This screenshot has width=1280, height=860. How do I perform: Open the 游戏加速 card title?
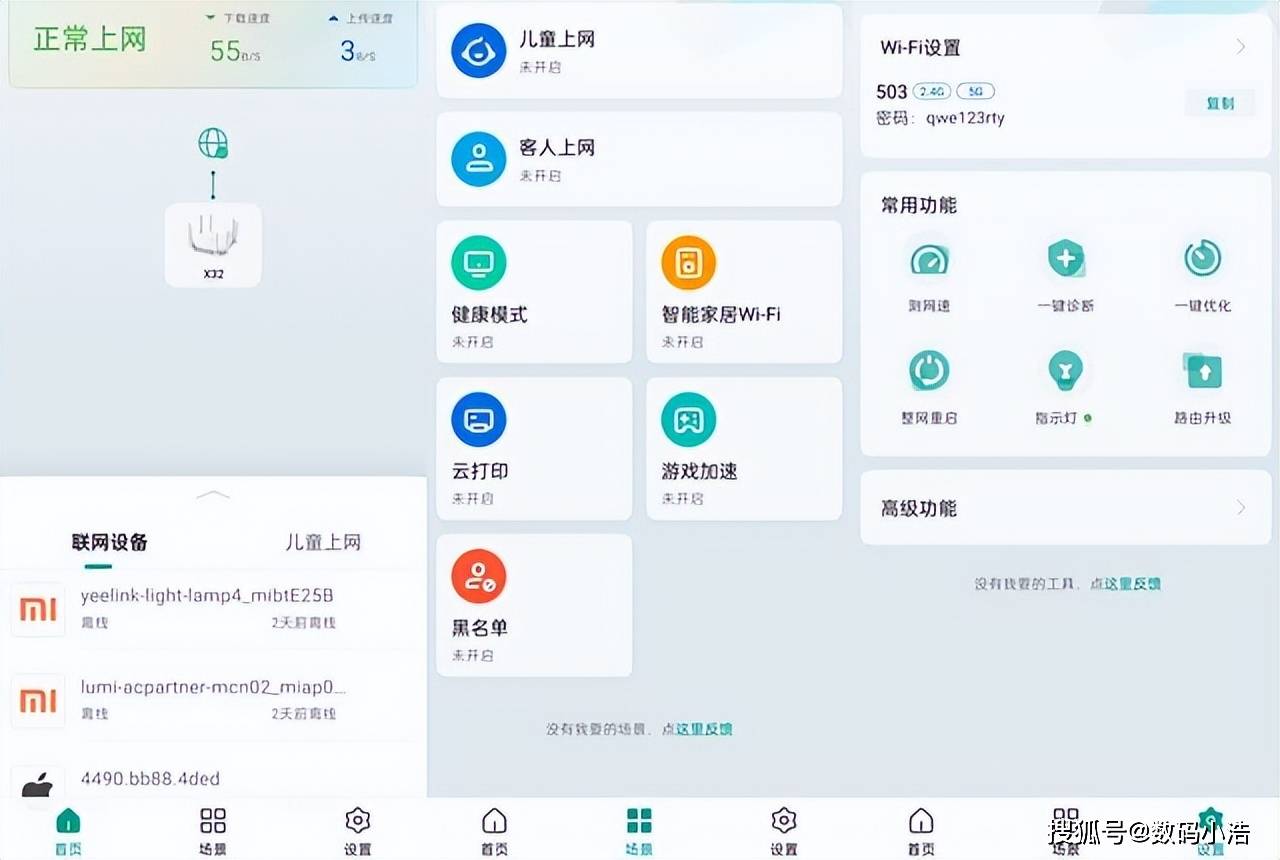click(x=699, y=471)
